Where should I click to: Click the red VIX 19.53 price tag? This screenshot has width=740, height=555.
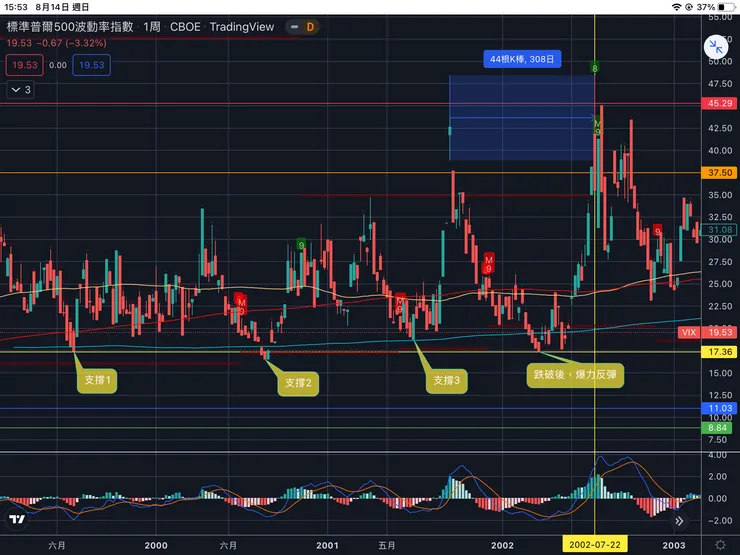[x=706, y=332]
